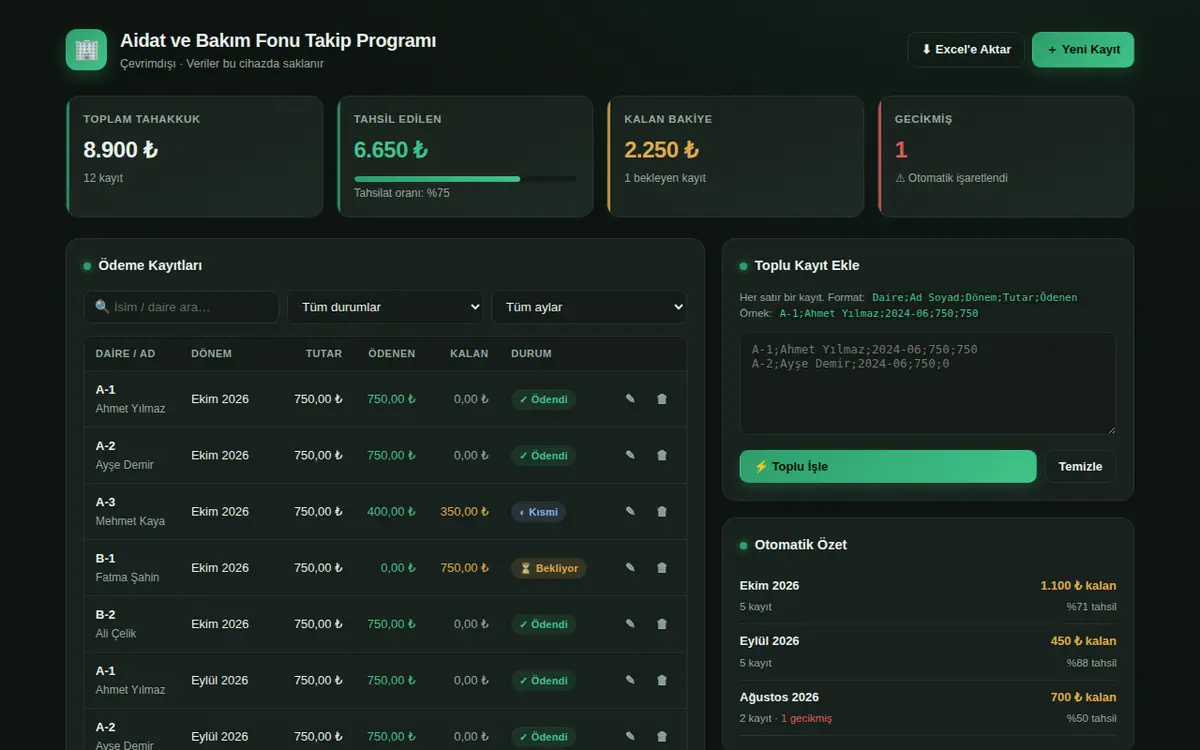The image size is (1200, 750).
Task: Edit the A-1 Ahmet Yılmaz Eylül 2026 record
Action: click(630, 680)
